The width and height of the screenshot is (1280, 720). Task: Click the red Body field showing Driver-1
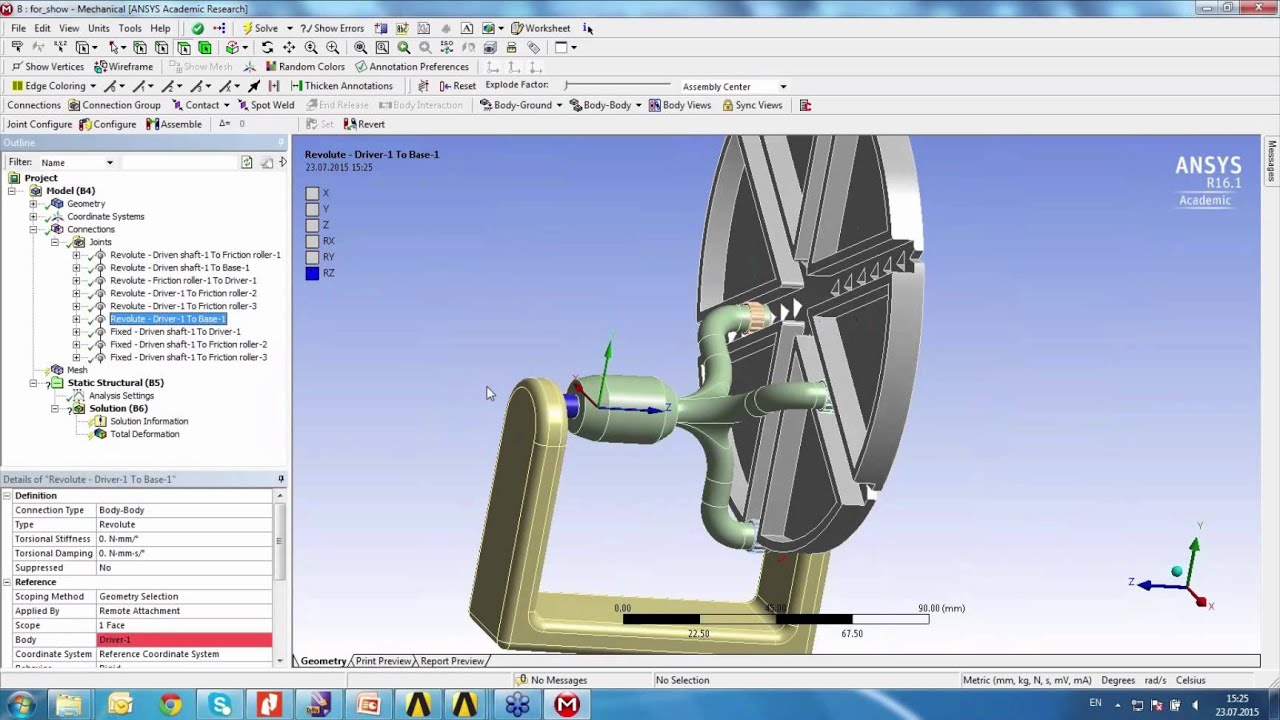(x=184, y=640)
